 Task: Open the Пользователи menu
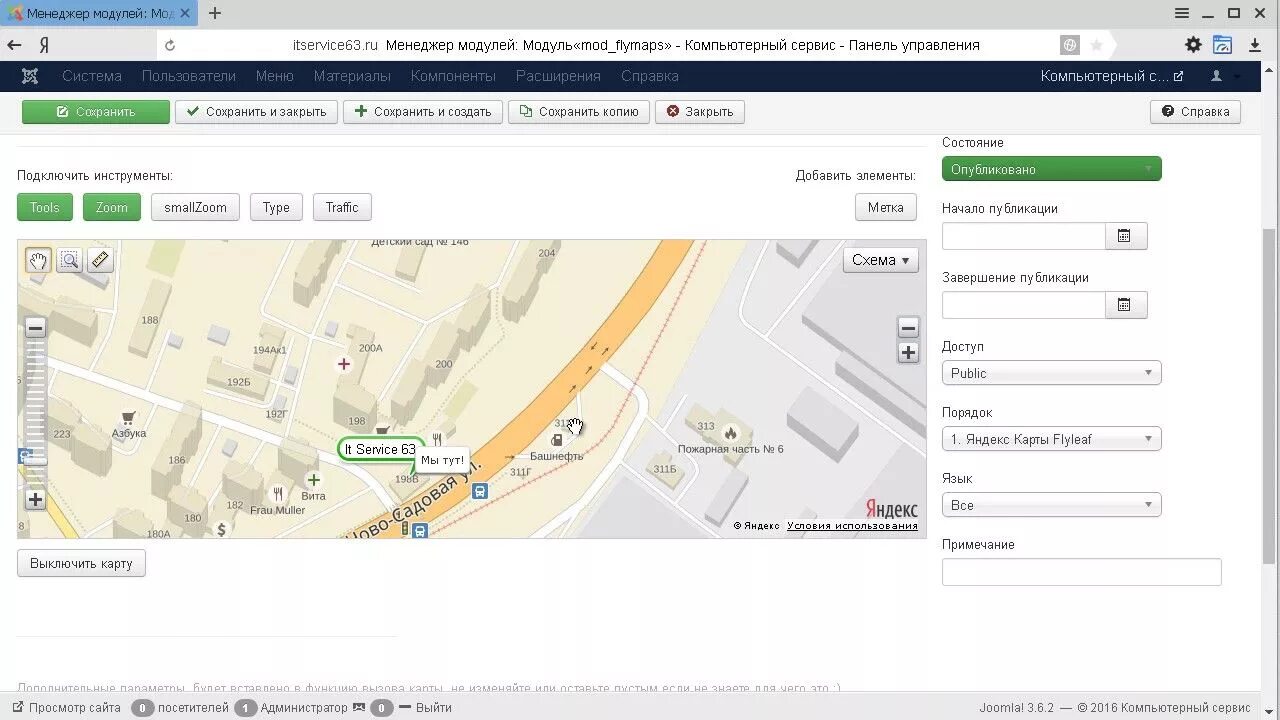click(x=189, y=76)
